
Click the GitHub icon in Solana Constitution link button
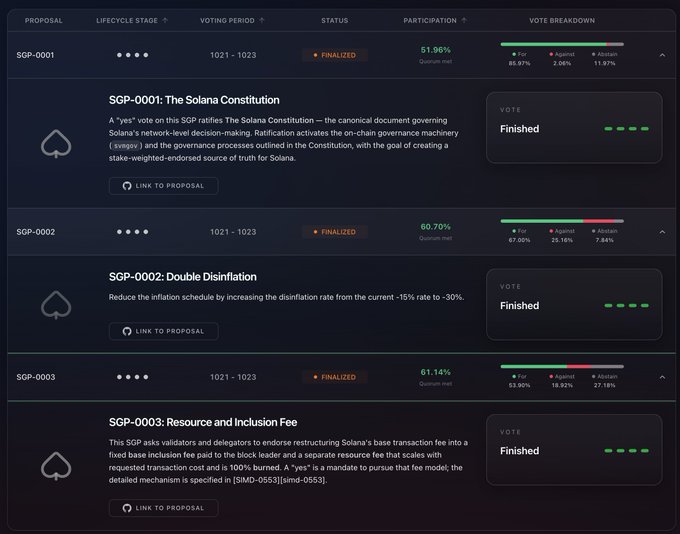(127, 186)
